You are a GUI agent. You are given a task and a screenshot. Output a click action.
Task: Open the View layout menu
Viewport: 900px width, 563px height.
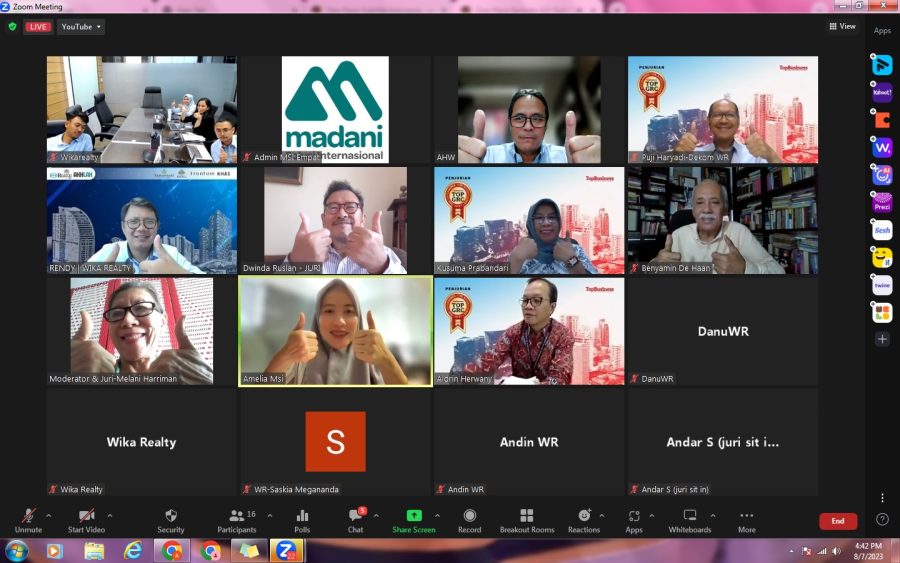pos(842,27)
